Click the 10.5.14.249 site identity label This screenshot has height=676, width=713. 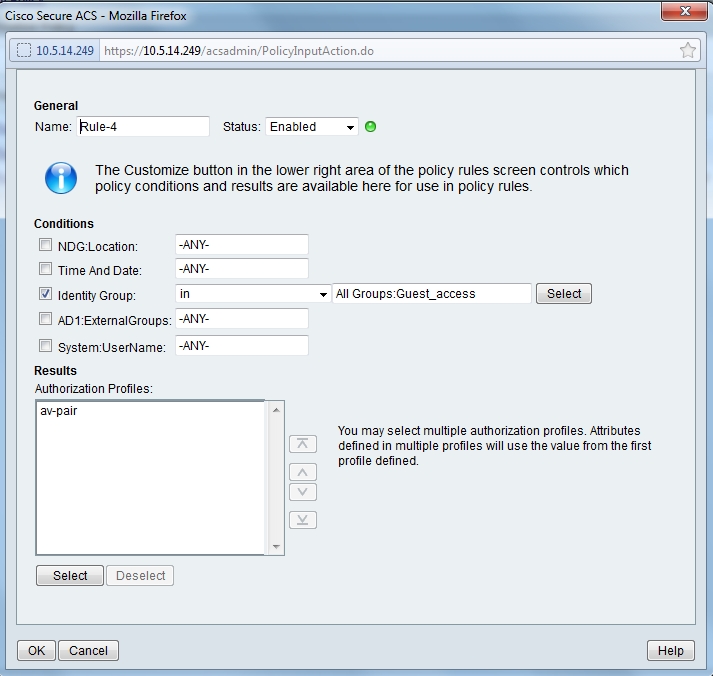65,50
